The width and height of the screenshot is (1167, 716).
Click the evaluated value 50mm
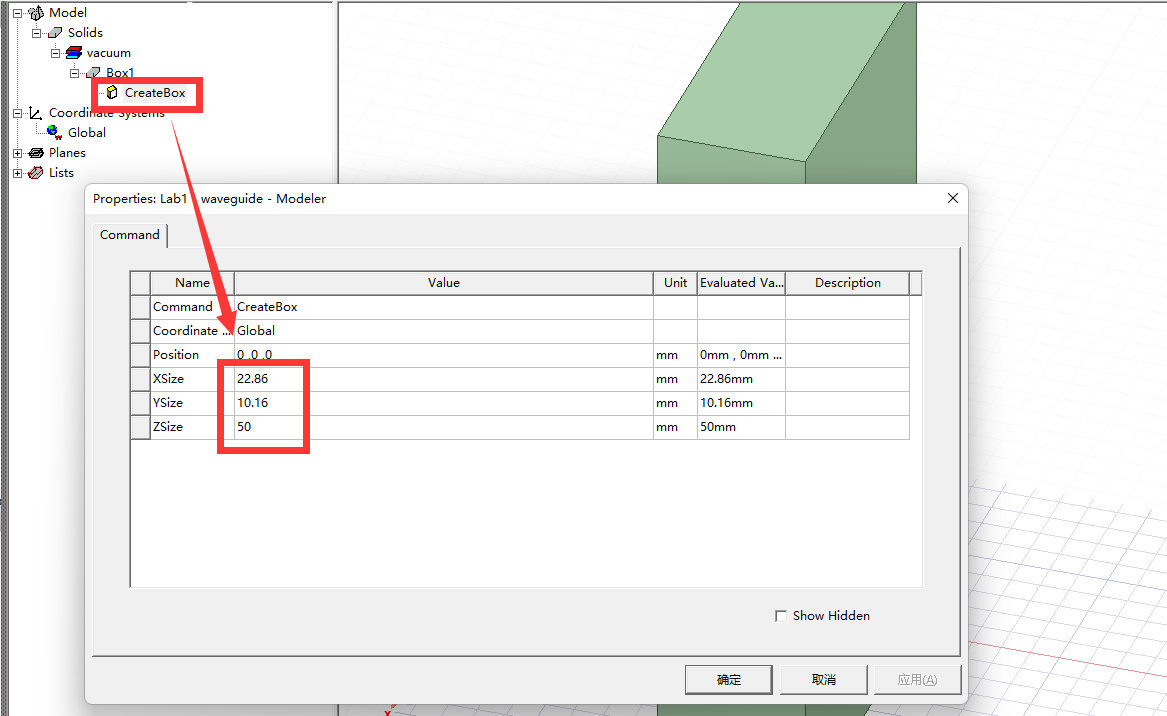[741, 426]
